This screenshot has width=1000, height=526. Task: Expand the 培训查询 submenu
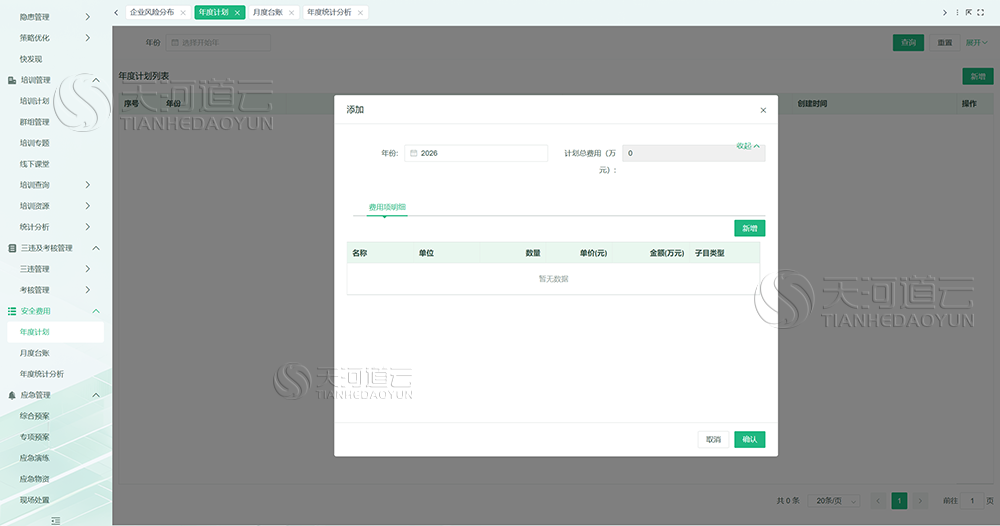[87, 185]
